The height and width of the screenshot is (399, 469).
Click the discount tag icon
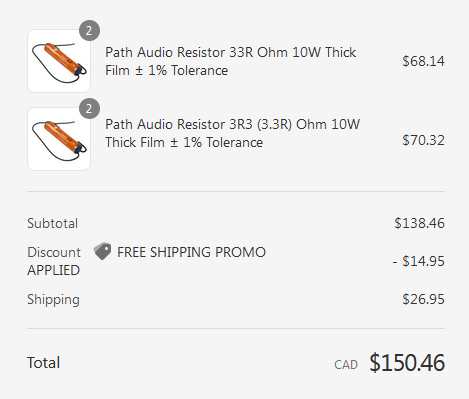point(102,251)
